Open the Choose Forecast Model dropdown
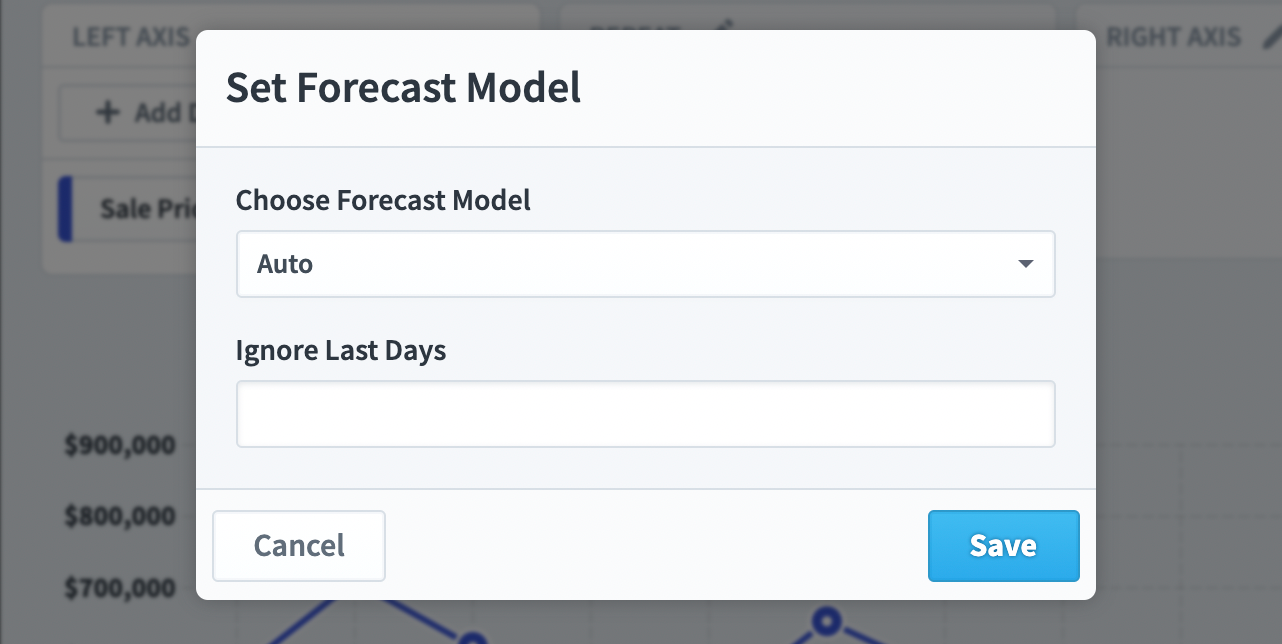The width and height of the screenshot is (1282, 644). [645, 264]
